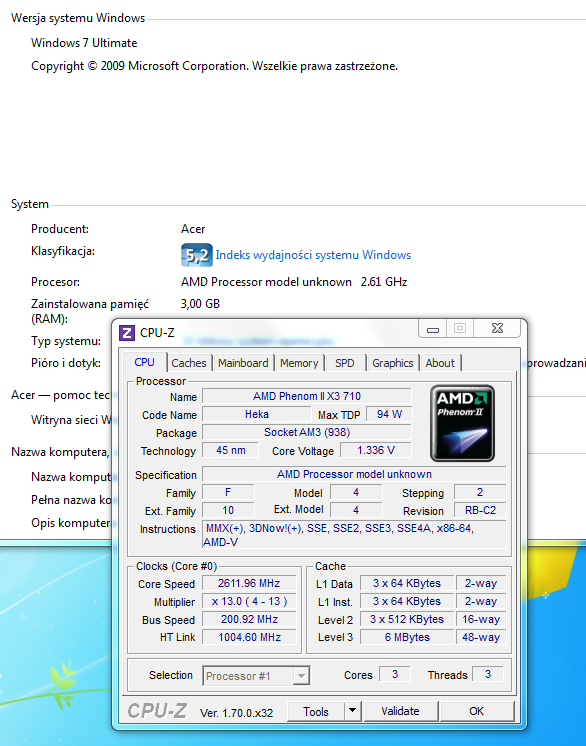The image size is (586, 746).
Task: Click the Copyright 2009 Microsoft Corporation line
Action: click(215, 66)
